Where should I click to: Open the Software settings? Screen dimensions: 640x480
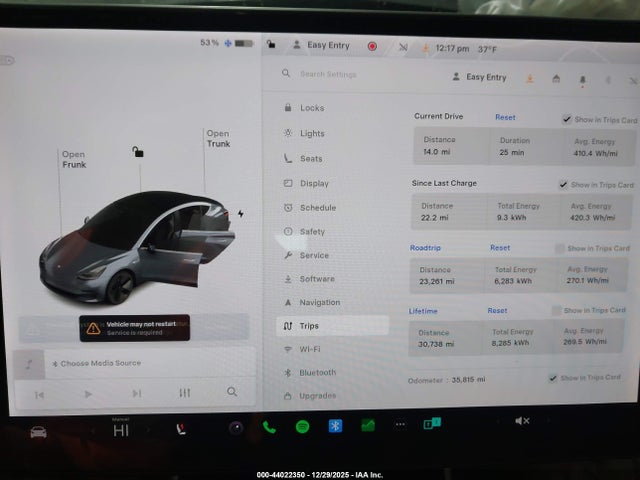click(309, 279)
